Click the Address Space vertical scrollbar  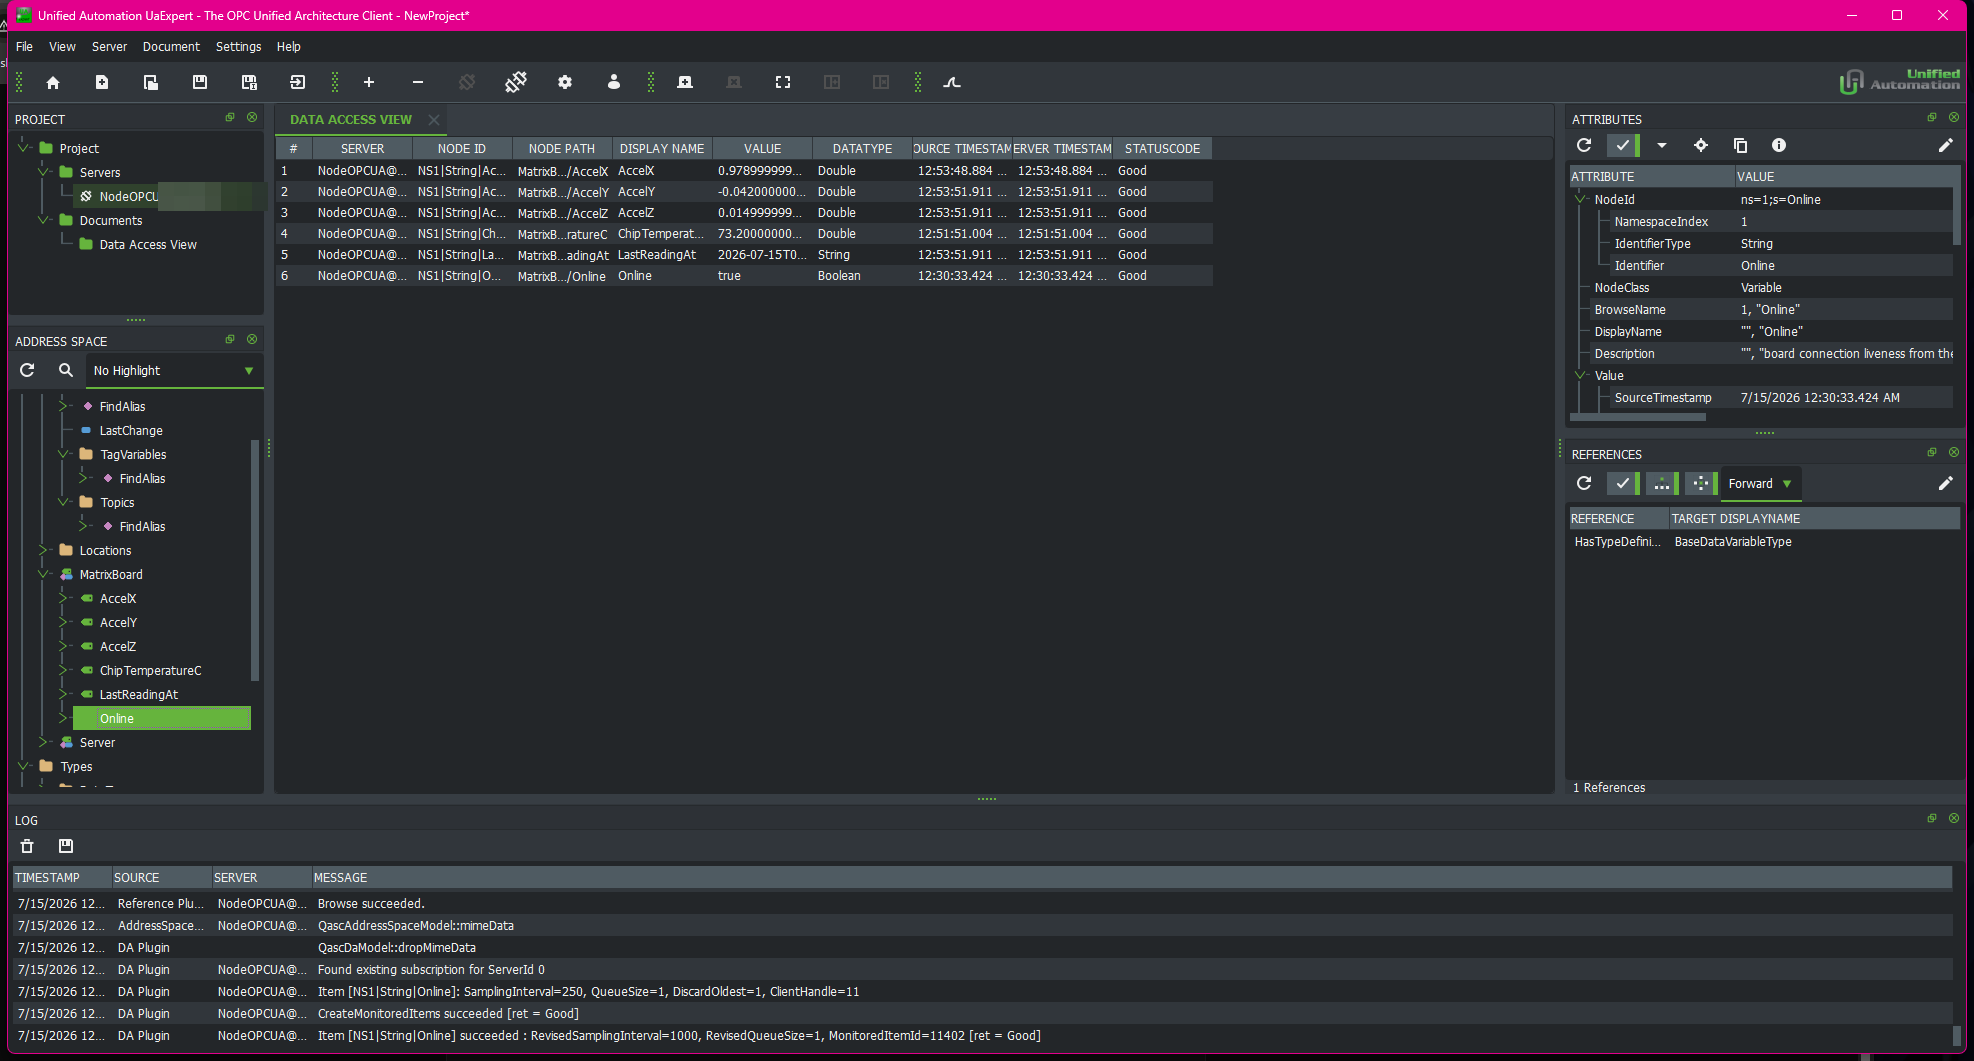coord(255,560)
